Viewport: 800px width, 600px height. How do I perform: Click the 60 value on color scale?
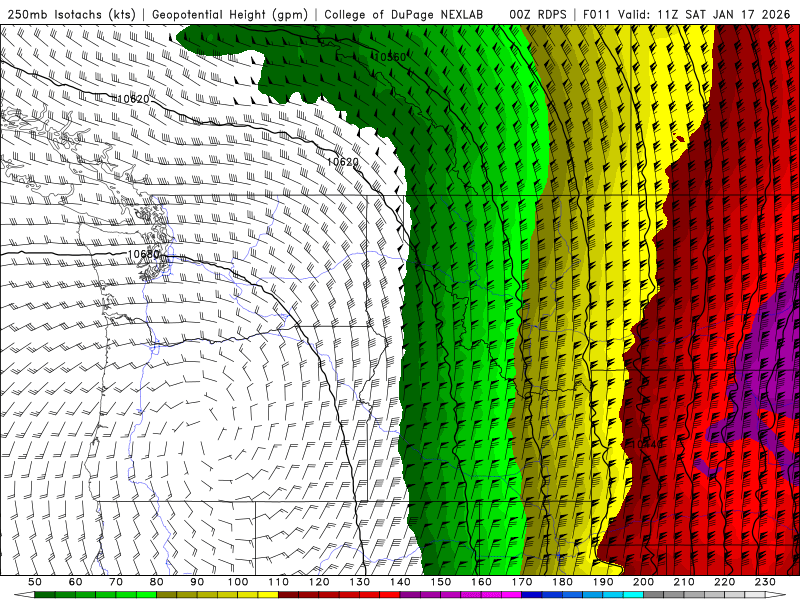pyautogui.click(x=75, y=582)
